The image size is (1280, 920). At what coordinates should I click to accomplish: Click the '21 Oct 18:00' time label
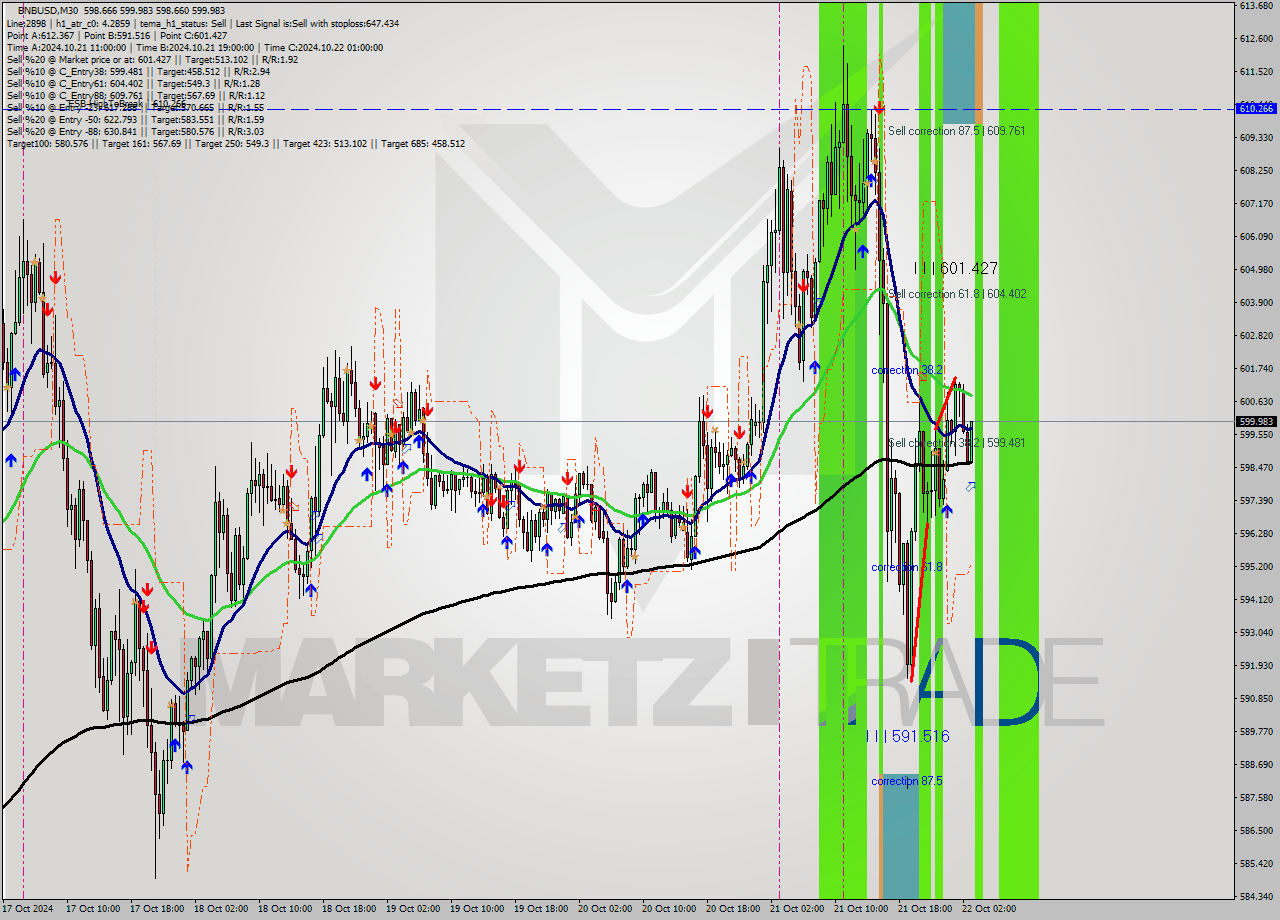tap(924, 910)
